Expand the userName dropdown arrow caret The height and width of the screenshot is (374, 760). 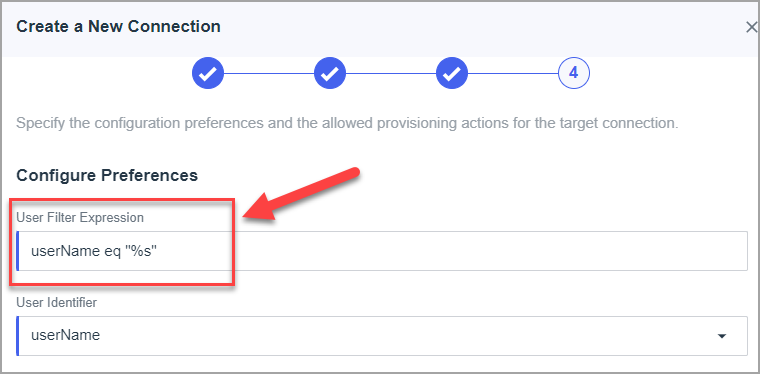click(722, 336)
